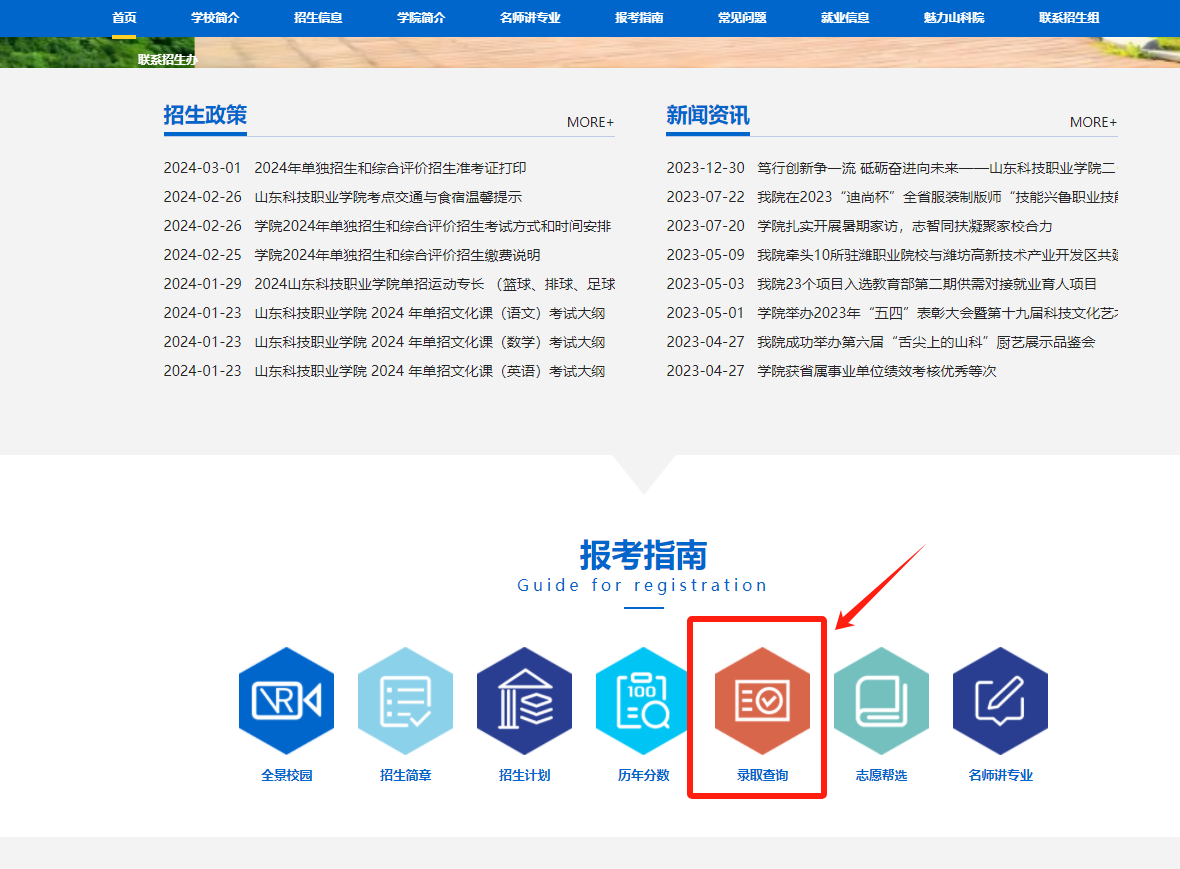
Task: Select 招生信息 in the navigation bar
Action: pos(318,18)
